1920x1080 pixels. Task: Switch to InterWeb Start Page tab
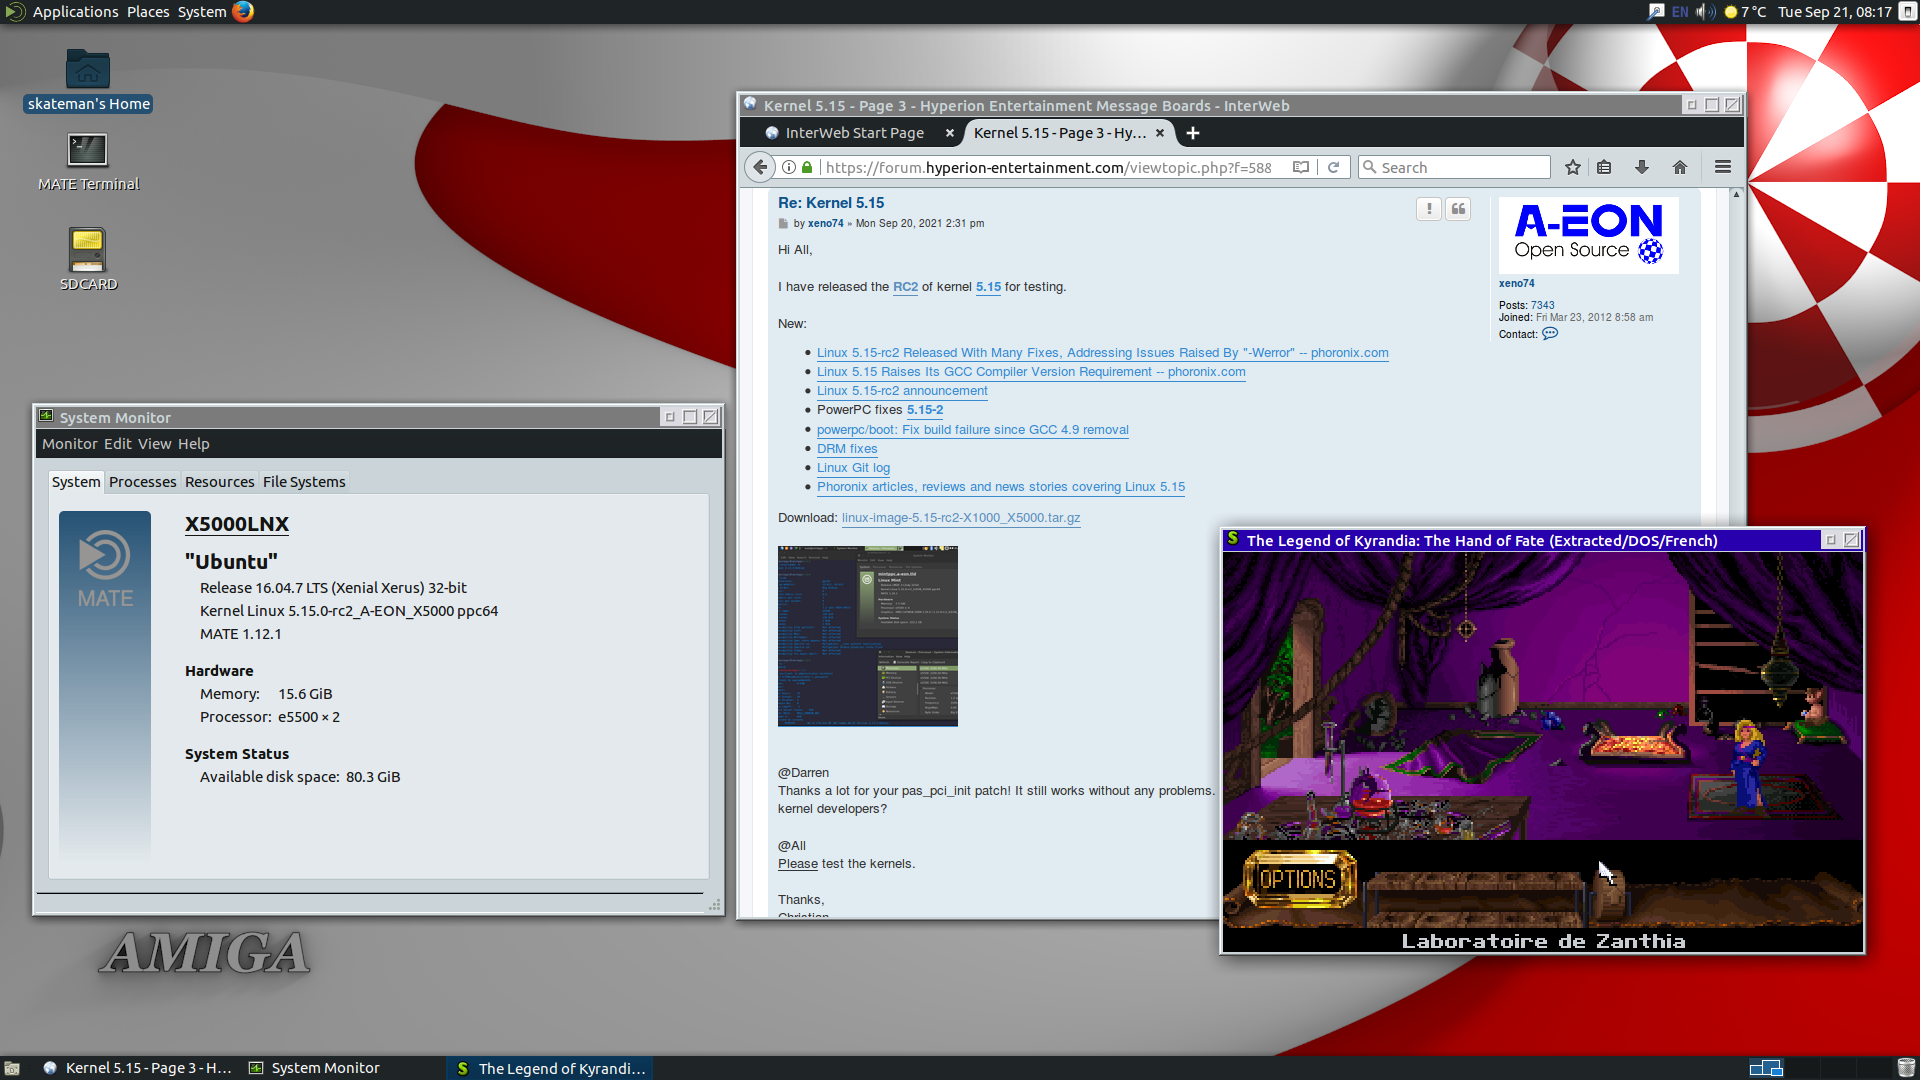(x=854, y=133)
